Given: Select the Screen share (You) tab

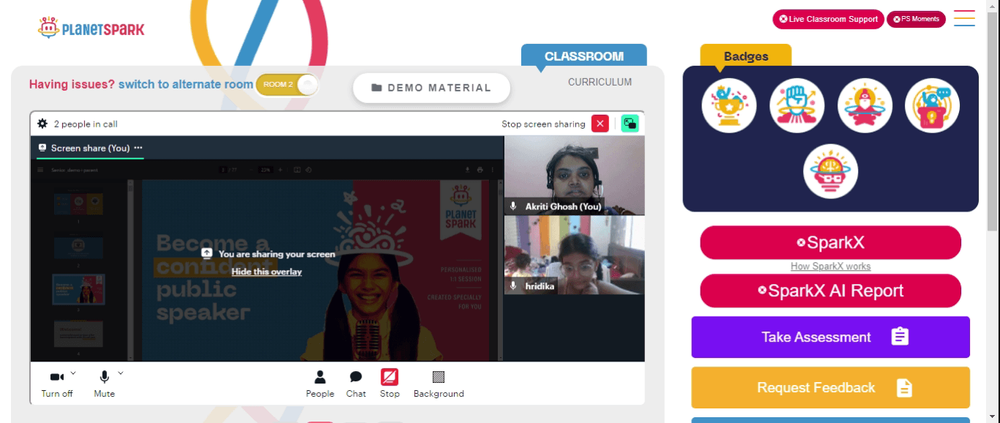Looking at the screenshot, I should pos(90,148).
